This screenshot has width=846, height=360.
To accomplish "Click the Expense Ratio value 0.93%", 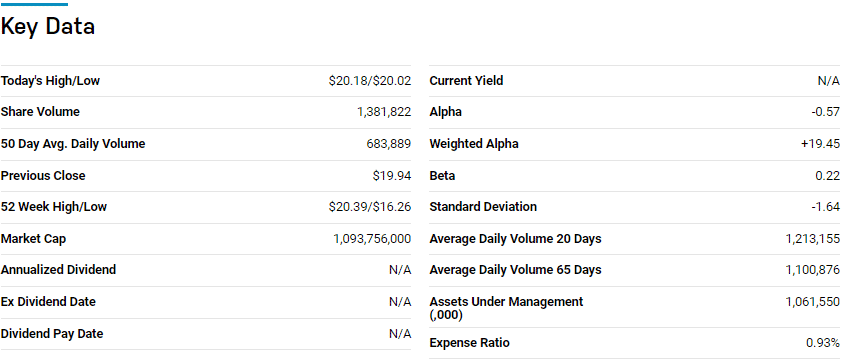I will click(823, 343).
